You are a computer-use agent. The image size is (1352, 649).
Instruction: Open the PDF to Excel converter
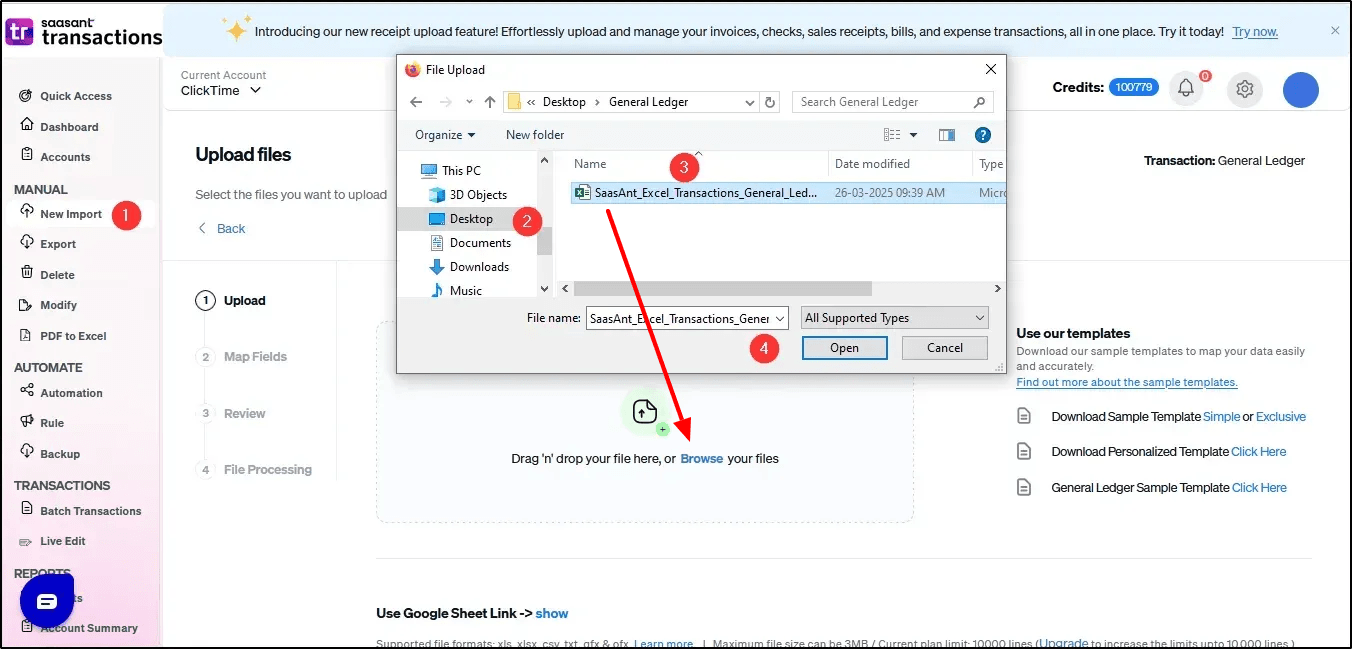[x=72, y=335]
